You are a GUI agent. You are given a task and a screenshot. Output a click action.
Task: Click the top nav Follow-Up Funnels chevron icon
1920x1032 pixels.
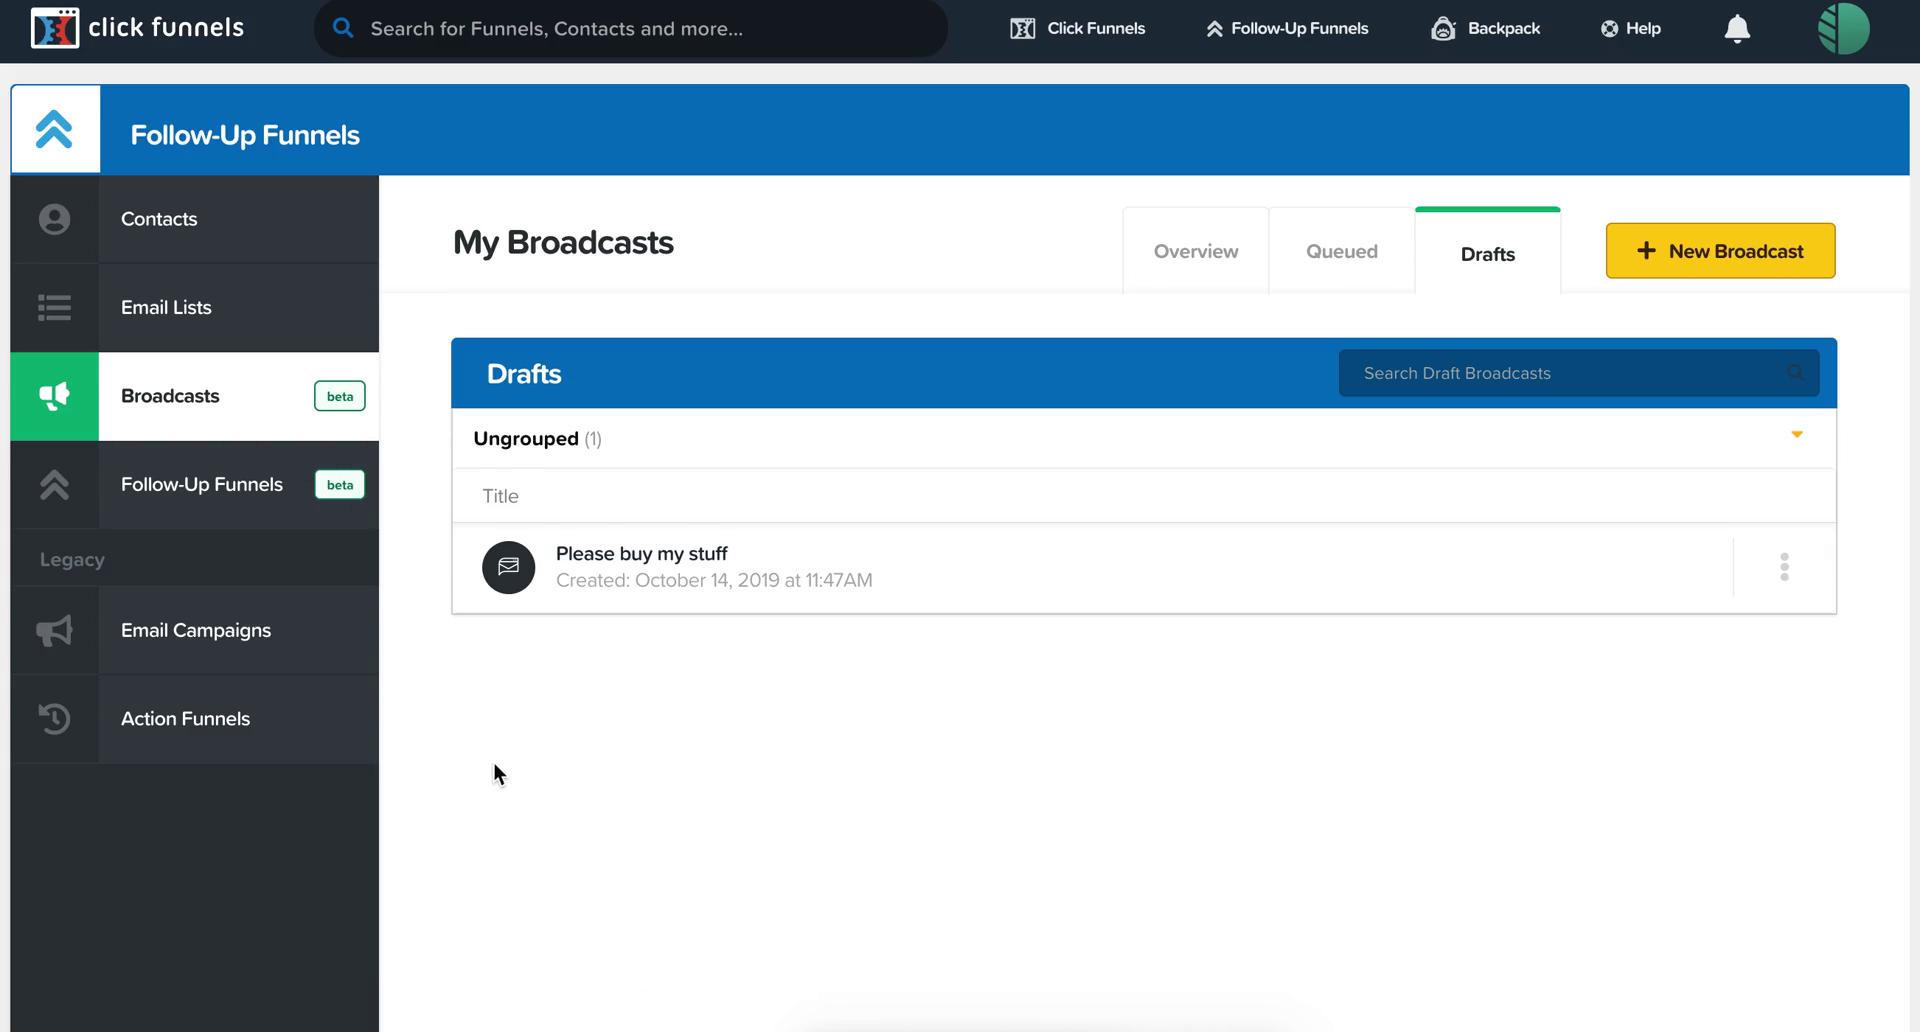pyautogui.click(x=1214, y=29)
